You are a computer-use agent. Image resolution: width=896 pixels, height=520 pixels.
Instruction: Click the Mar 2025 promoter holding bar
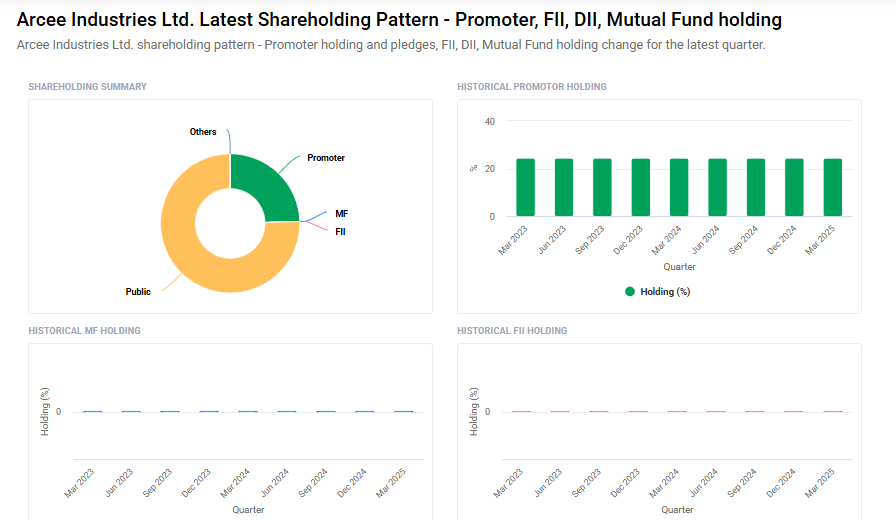(833, 187)
